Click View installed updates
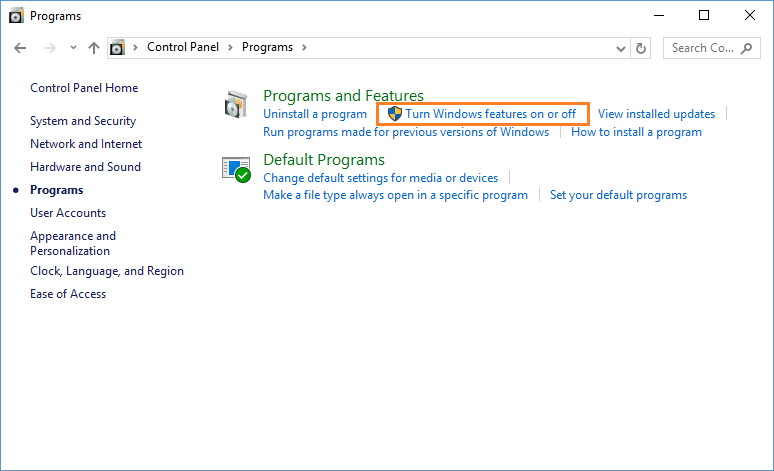This screenshot has height=471, width=774. [x=657, y=114]
